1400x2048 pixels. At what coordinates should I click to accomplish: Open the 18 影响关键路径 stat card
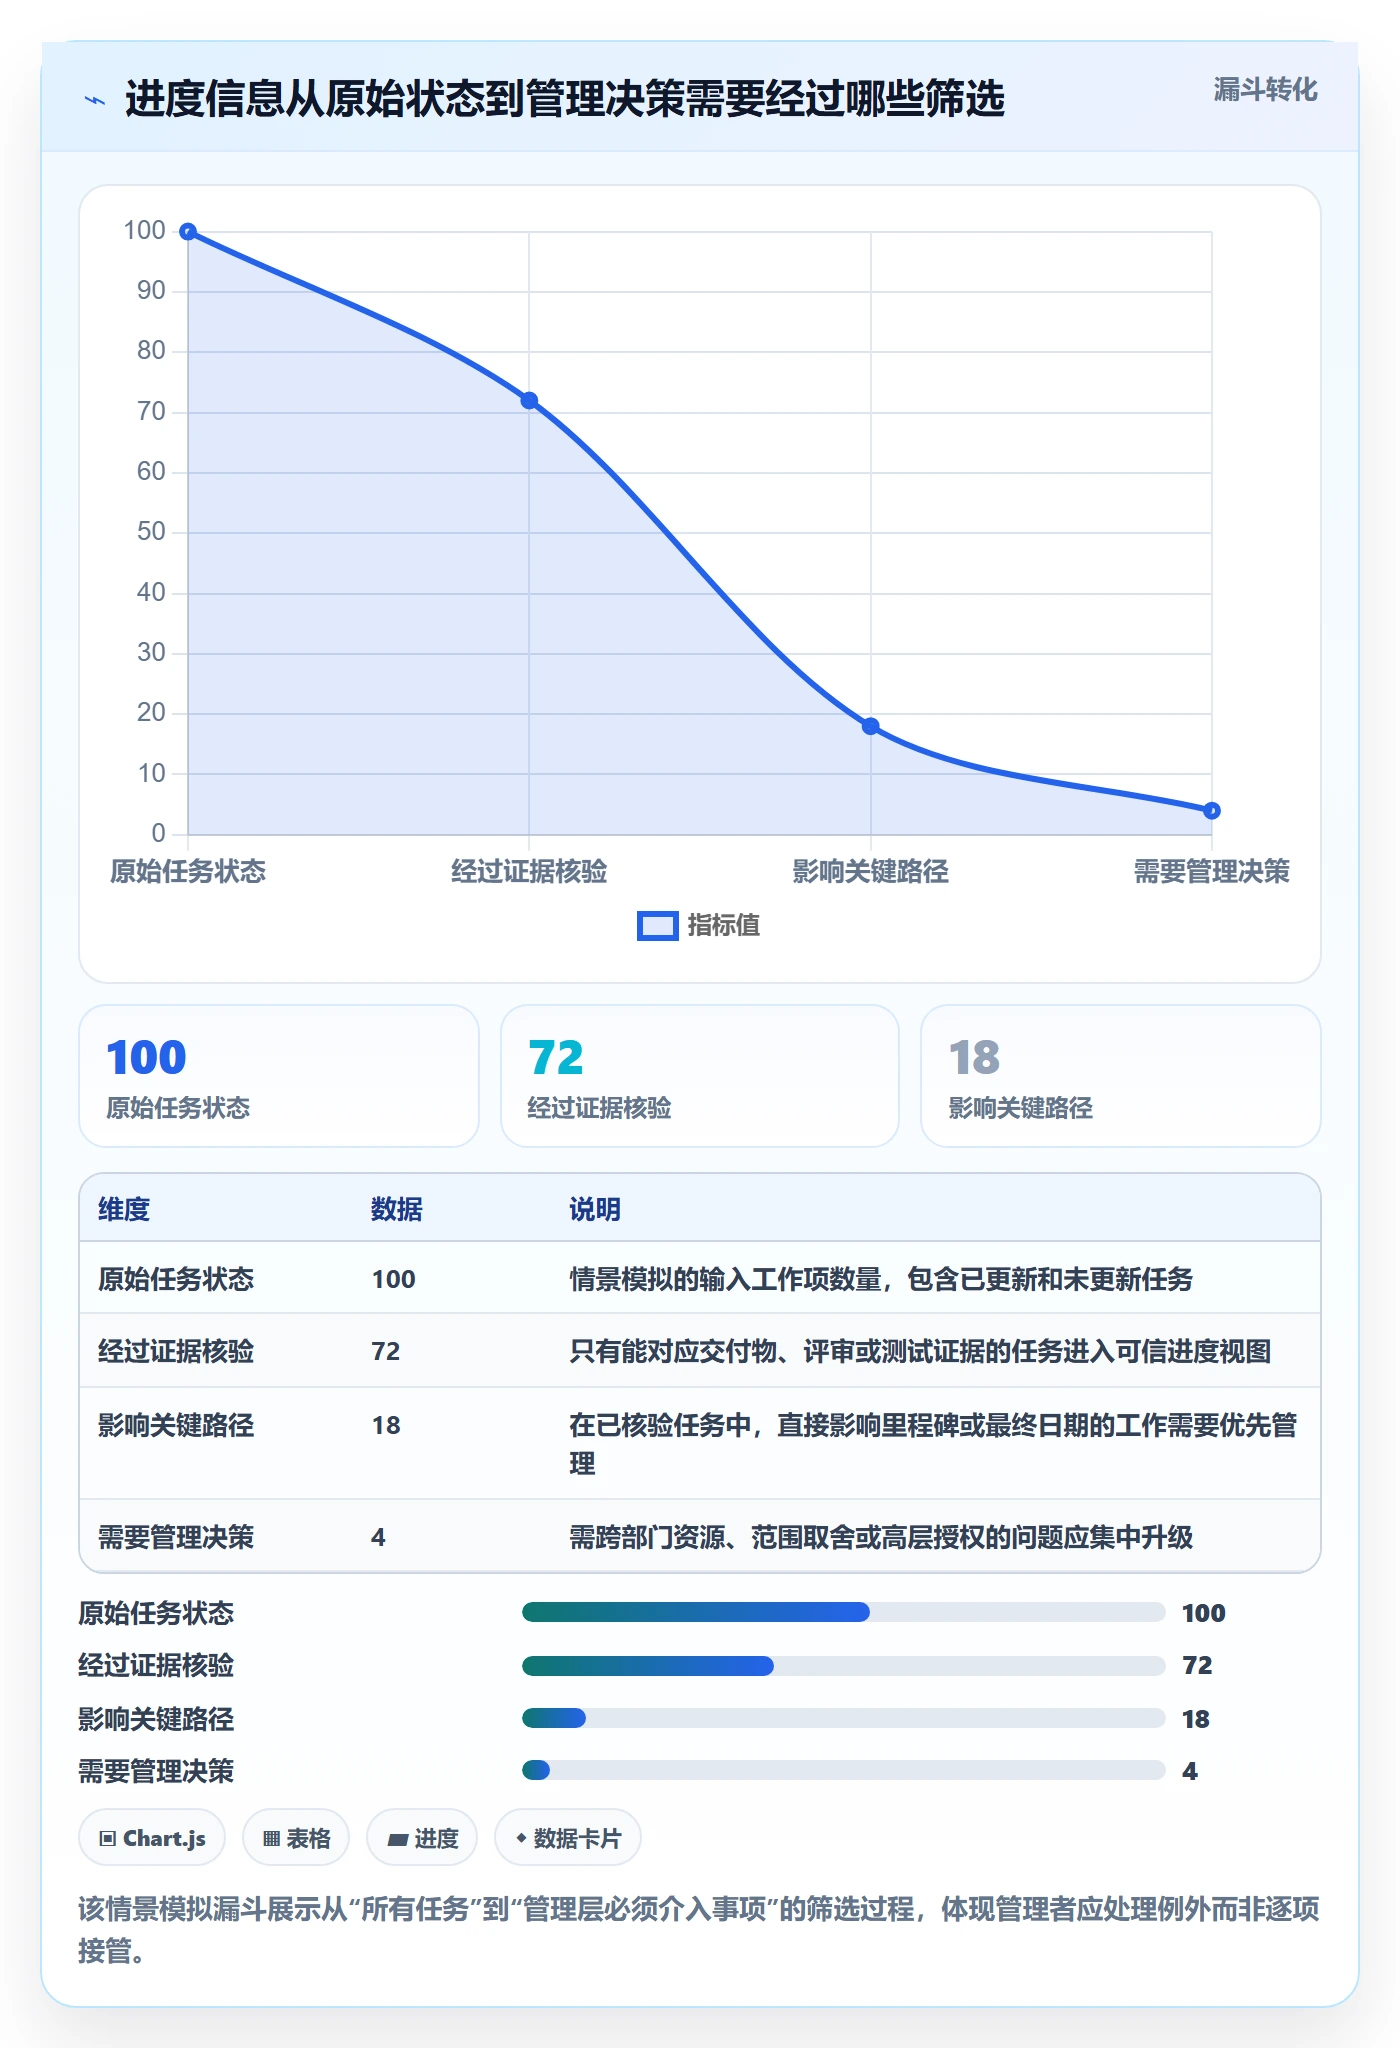click(x=1121, y=1076)
